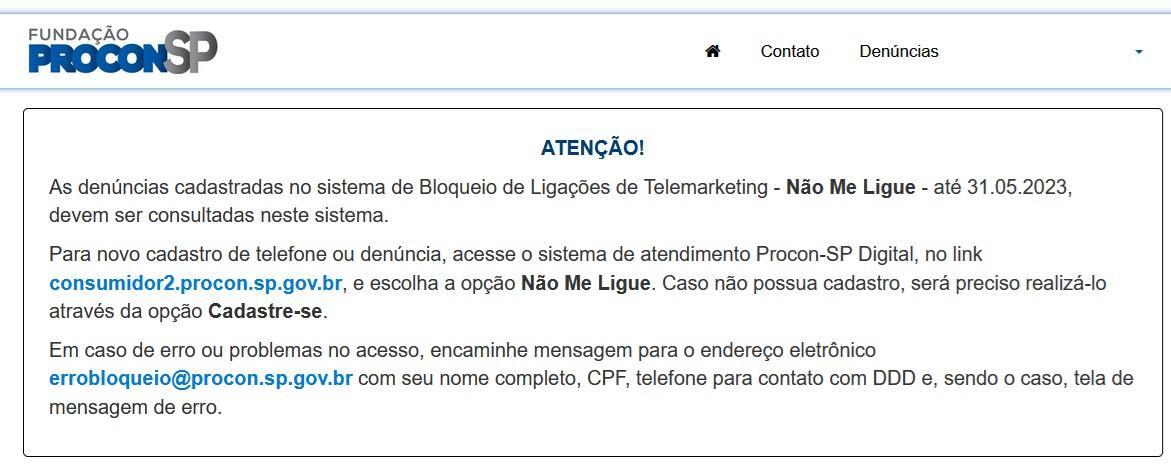Open the Denúncias menu item
The width and height of the screenshot is (1171, 469).
point(898,52)
